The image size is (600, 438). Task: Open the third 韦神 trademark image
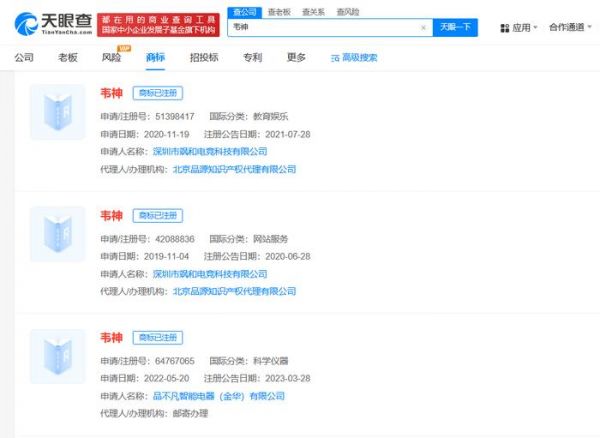[57, 355]
